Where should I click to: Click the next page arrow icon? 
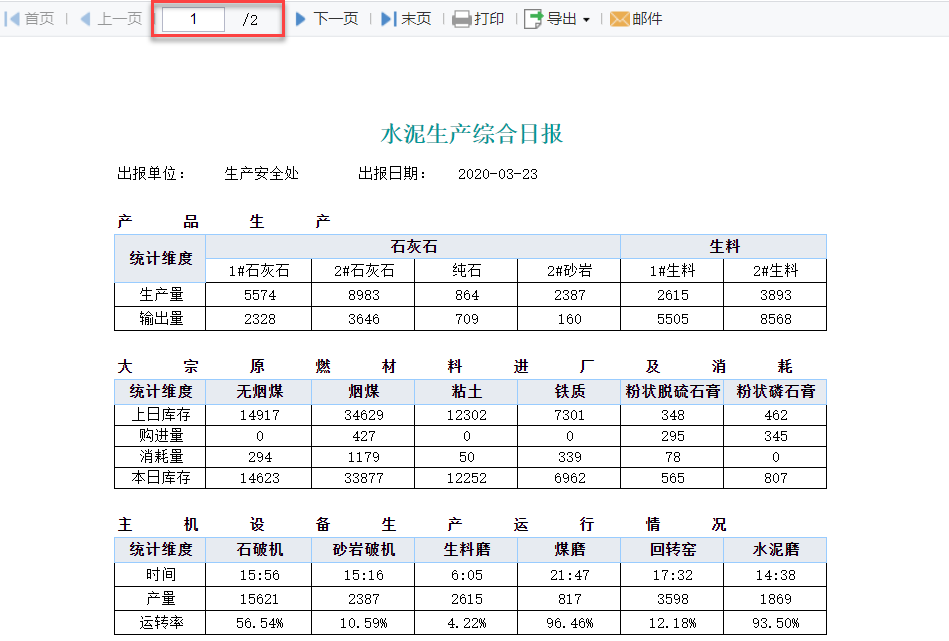[300, 19]
